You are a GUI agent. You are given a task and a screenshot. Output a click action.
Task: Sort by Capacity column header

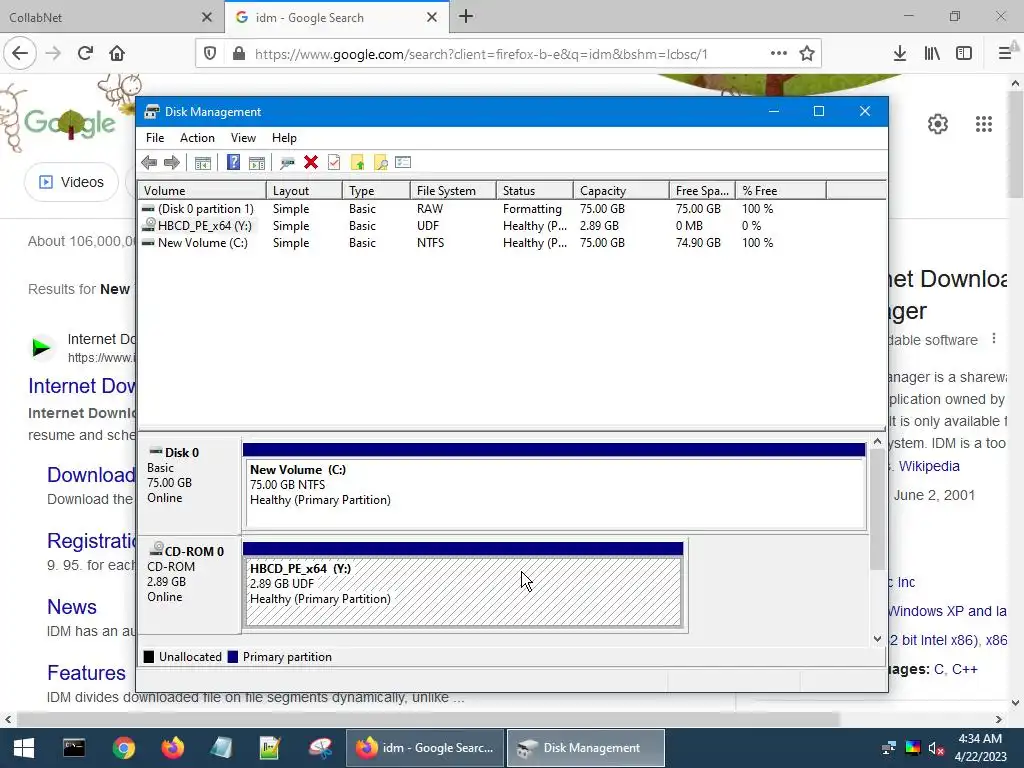tap(621, 191)
